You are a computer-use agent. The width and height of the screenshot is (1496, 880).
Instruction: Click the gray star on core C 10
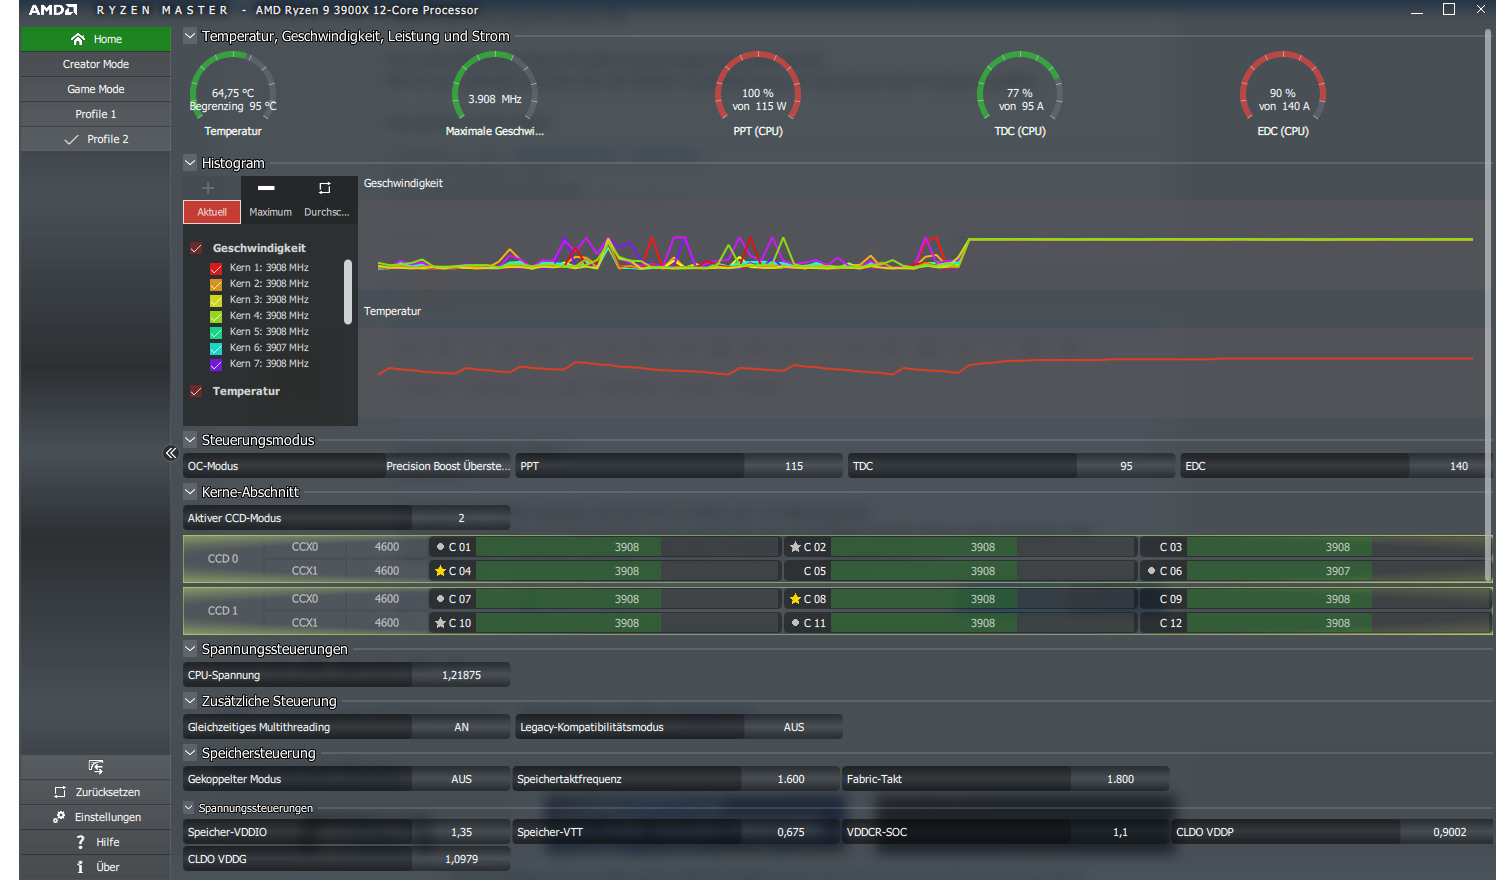click(440, 623)
